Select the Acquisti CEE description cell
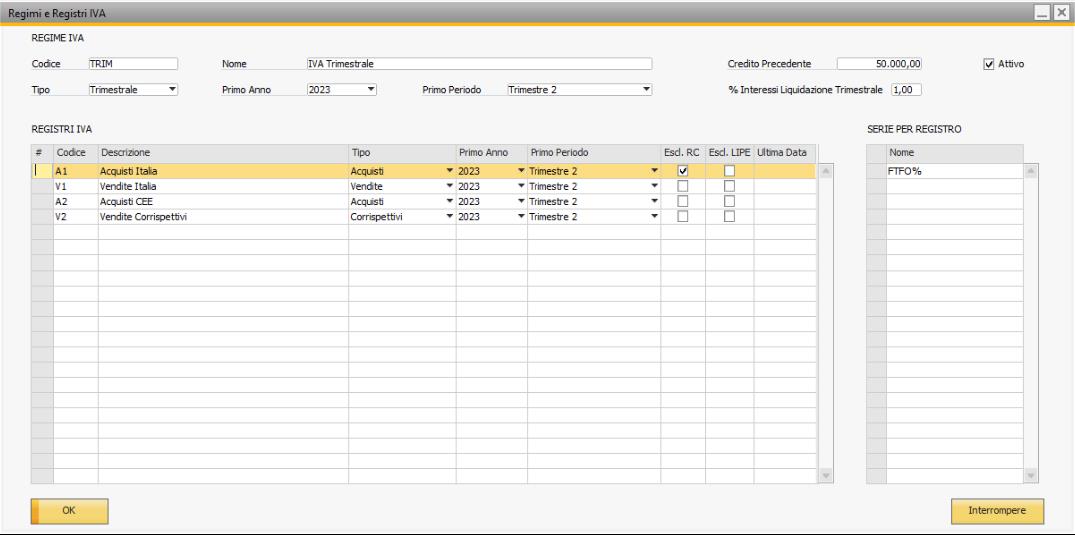 tap(224, 201)
